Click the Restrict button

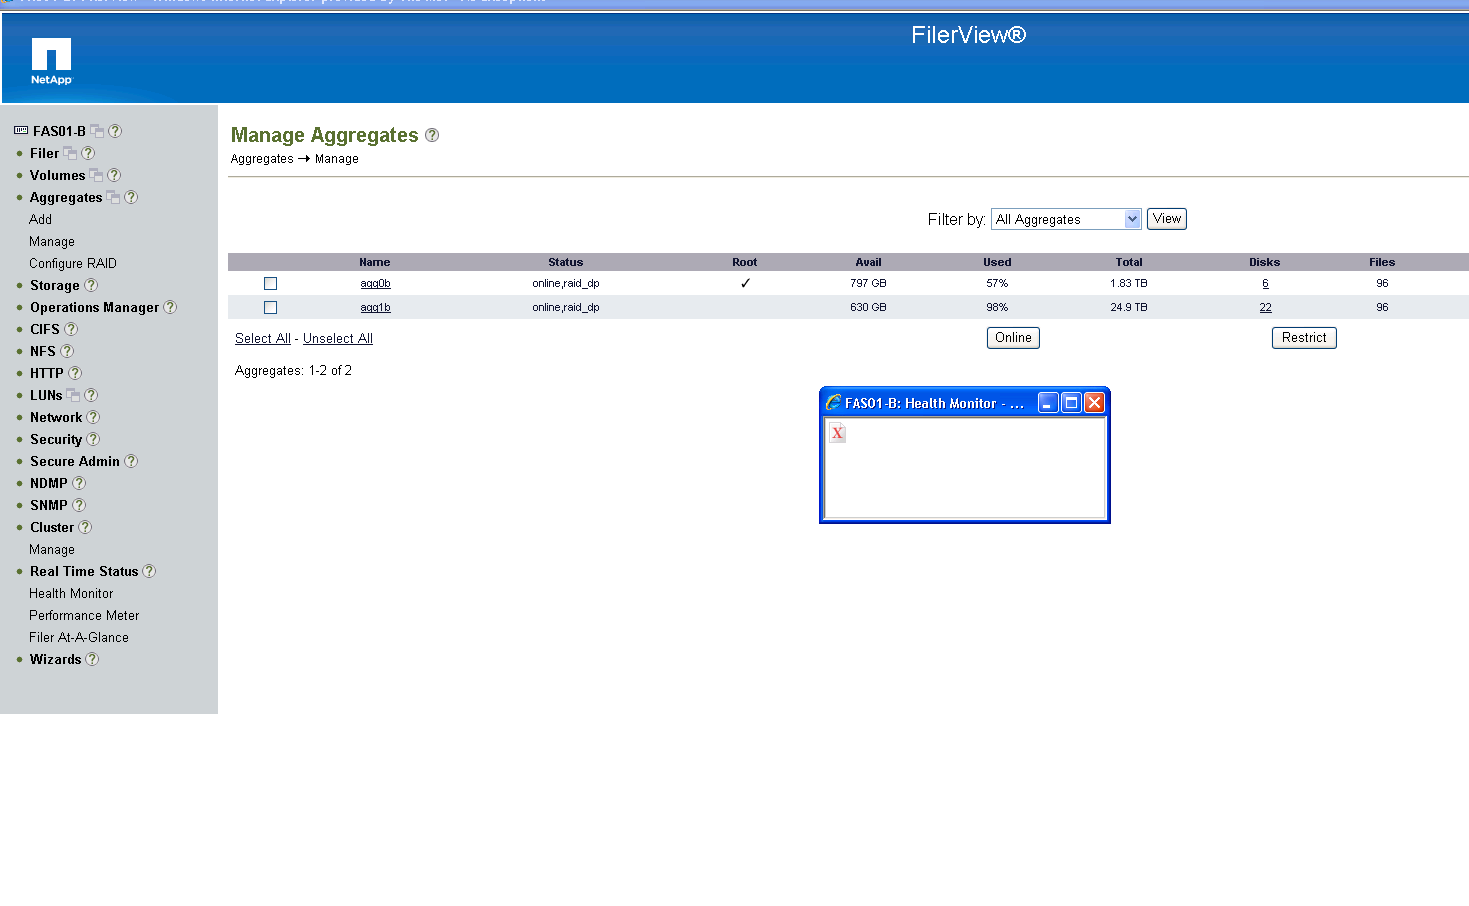click(x=1304, y=338)
